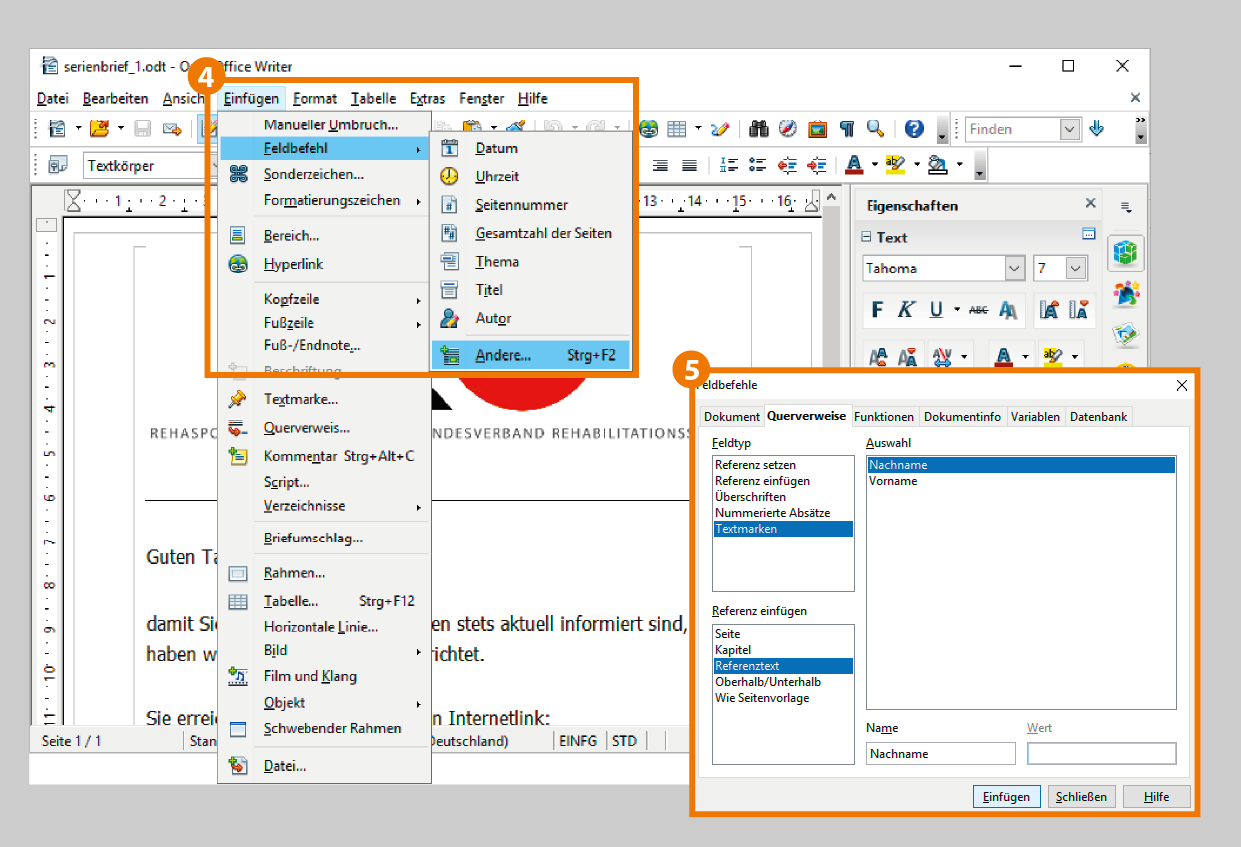Image resolution: width=1241 pixels, height=847 pixels.
Task: Switch to the Datenbank tab
Action: point(1100,417)
